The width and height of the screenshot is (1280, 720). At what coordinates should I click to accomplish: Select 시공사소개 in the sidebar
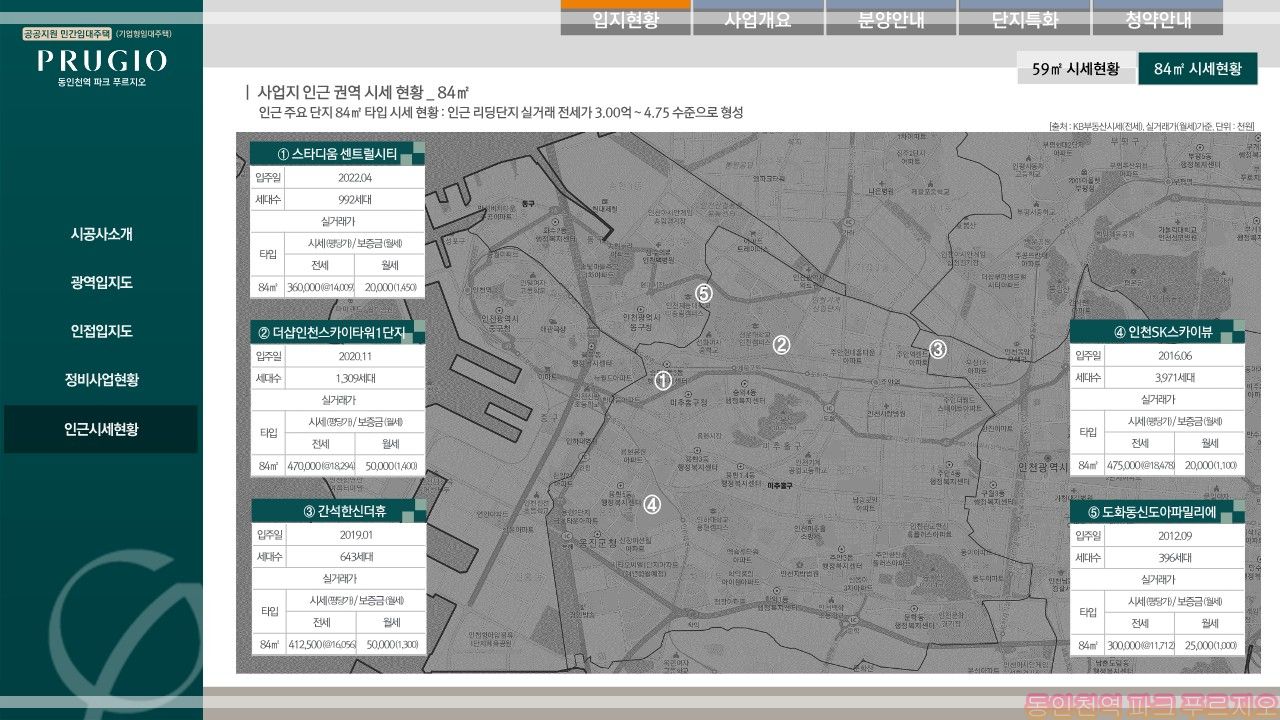click(x=101, y=234)
